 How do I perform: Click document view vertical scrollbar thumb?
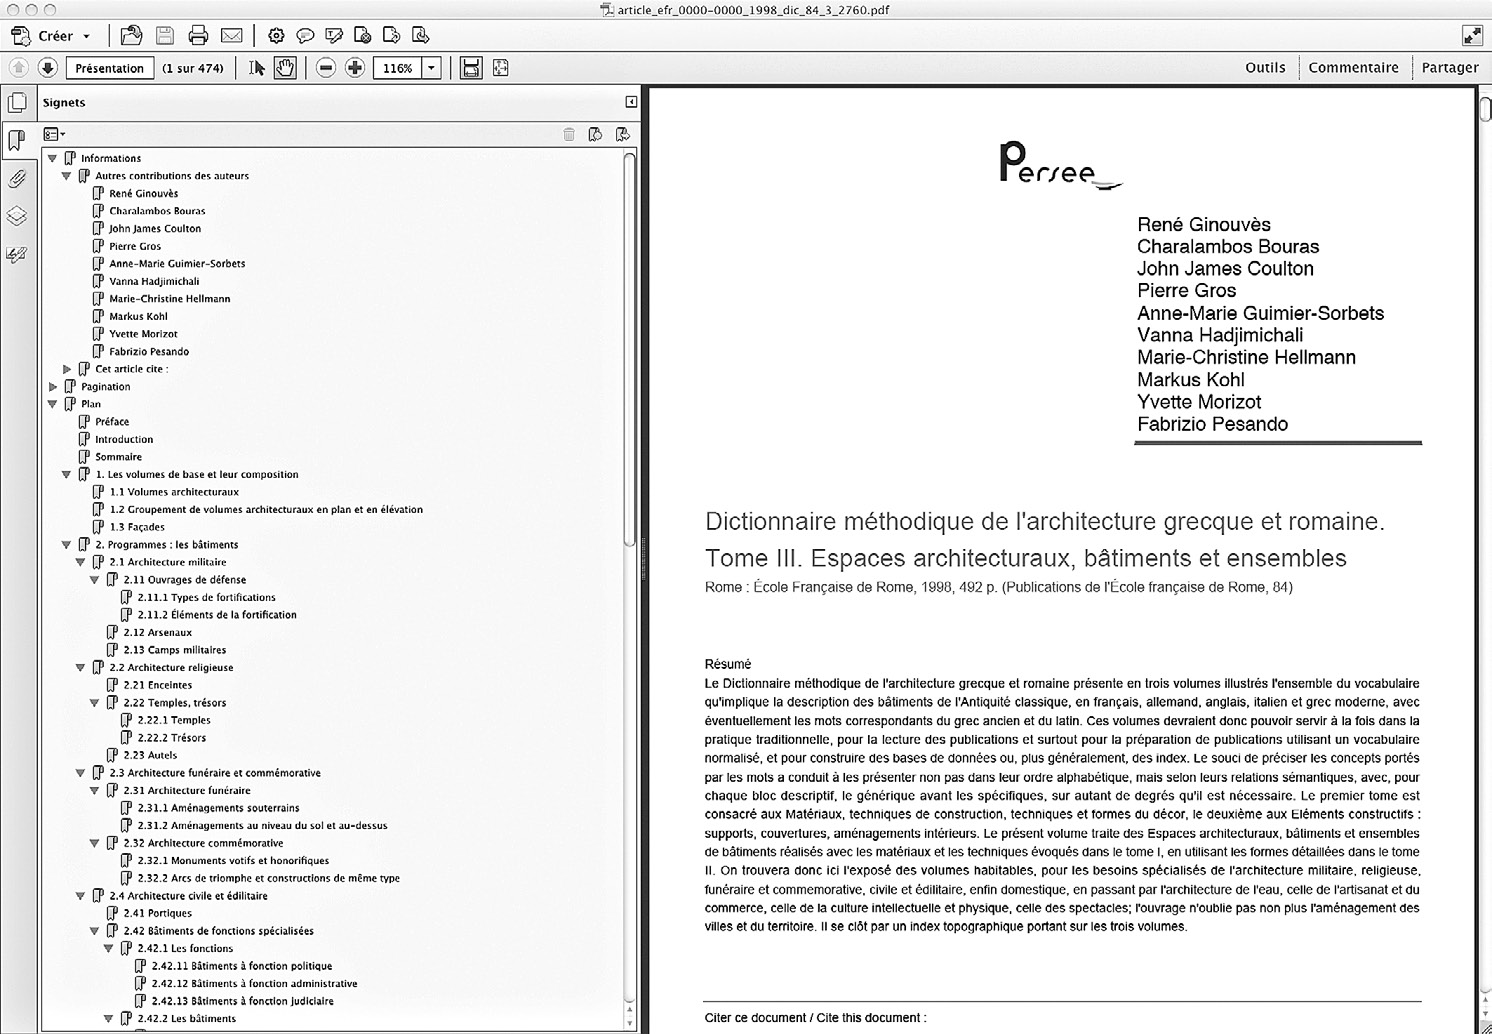[1484, 109]
